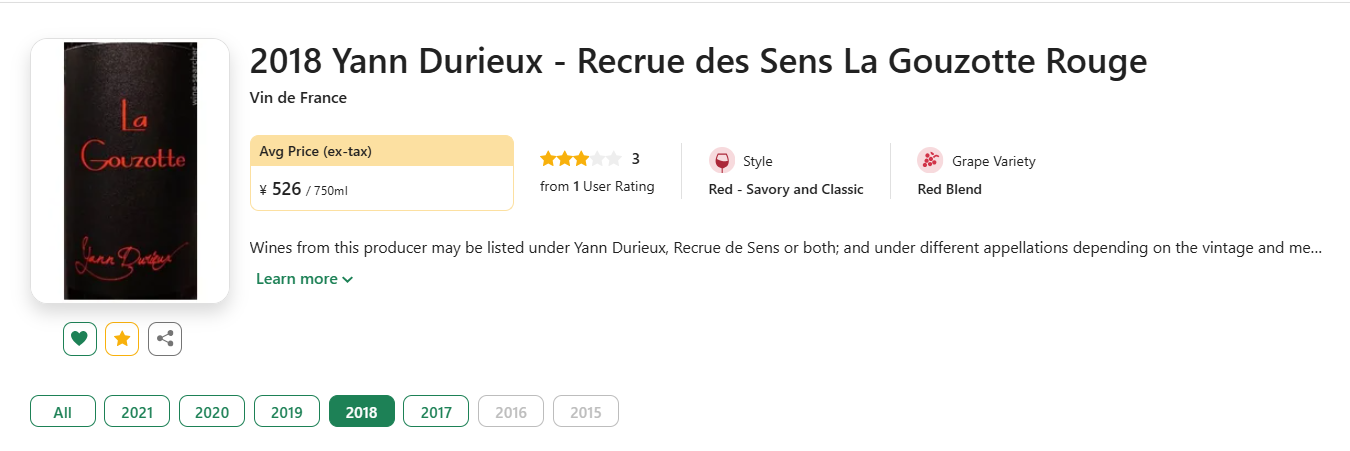
Task: Select the All vintages tab
Action: tap(63, 412)
